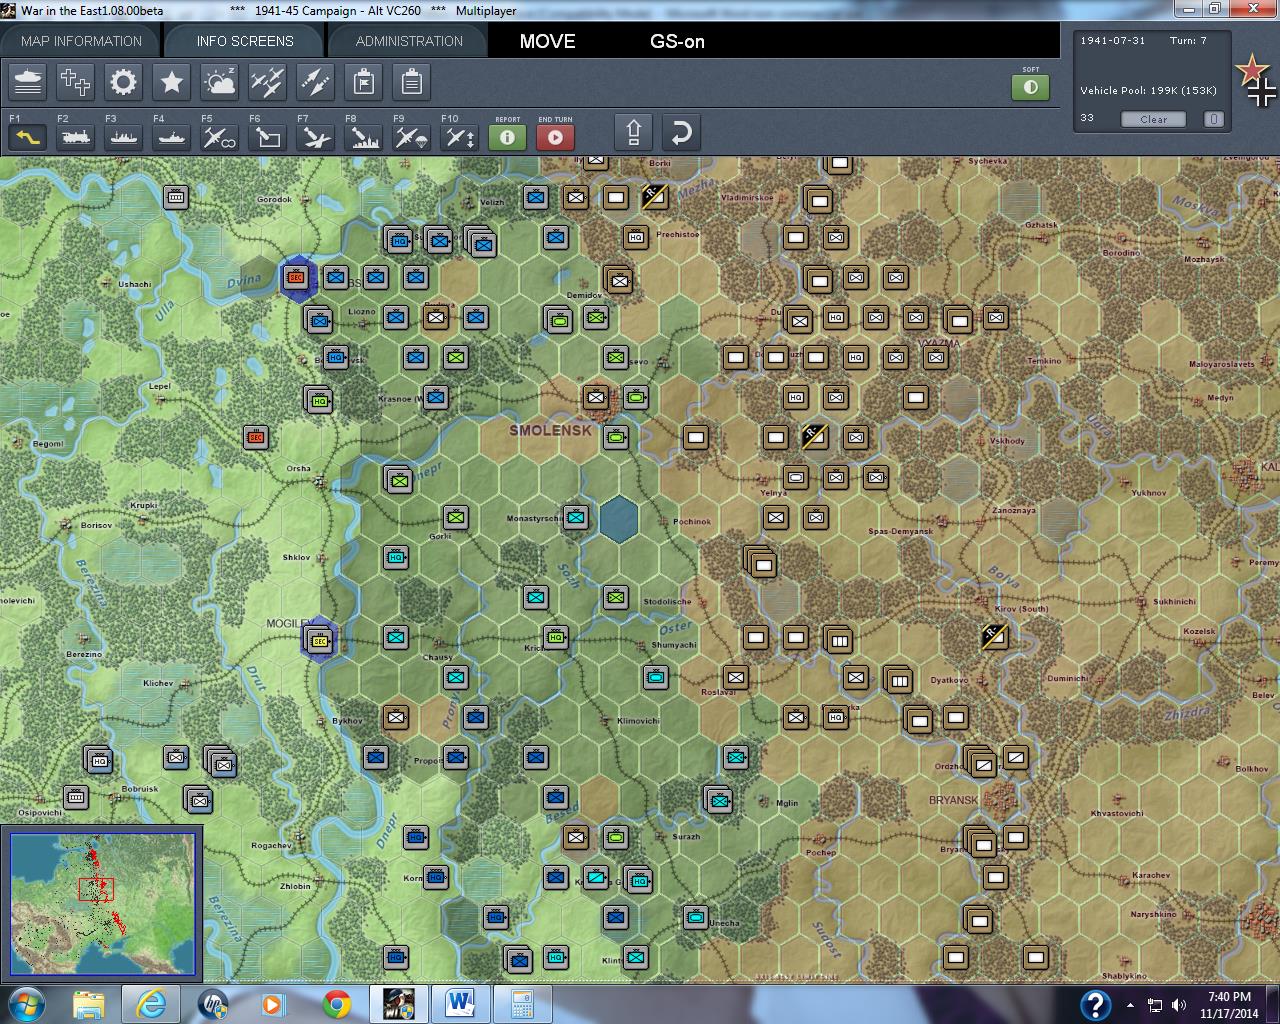Screen dimensions: 1280x1024
Task: Open the air doctrine planes icon
Action: tap(267, 82)
